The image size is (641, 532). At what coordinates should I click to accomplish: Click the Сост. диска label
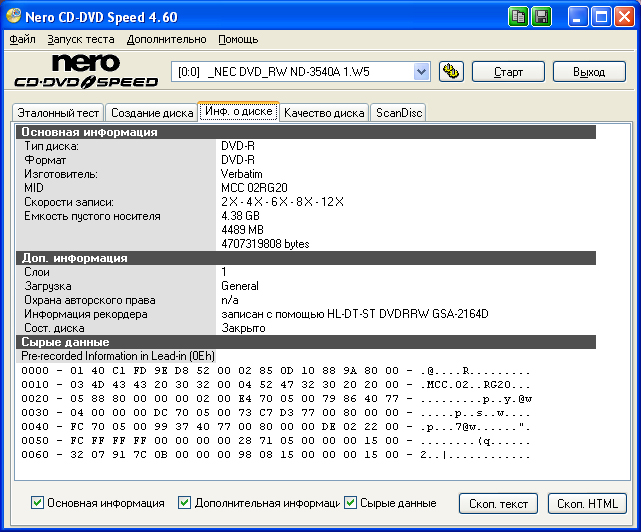coord(54,328)
